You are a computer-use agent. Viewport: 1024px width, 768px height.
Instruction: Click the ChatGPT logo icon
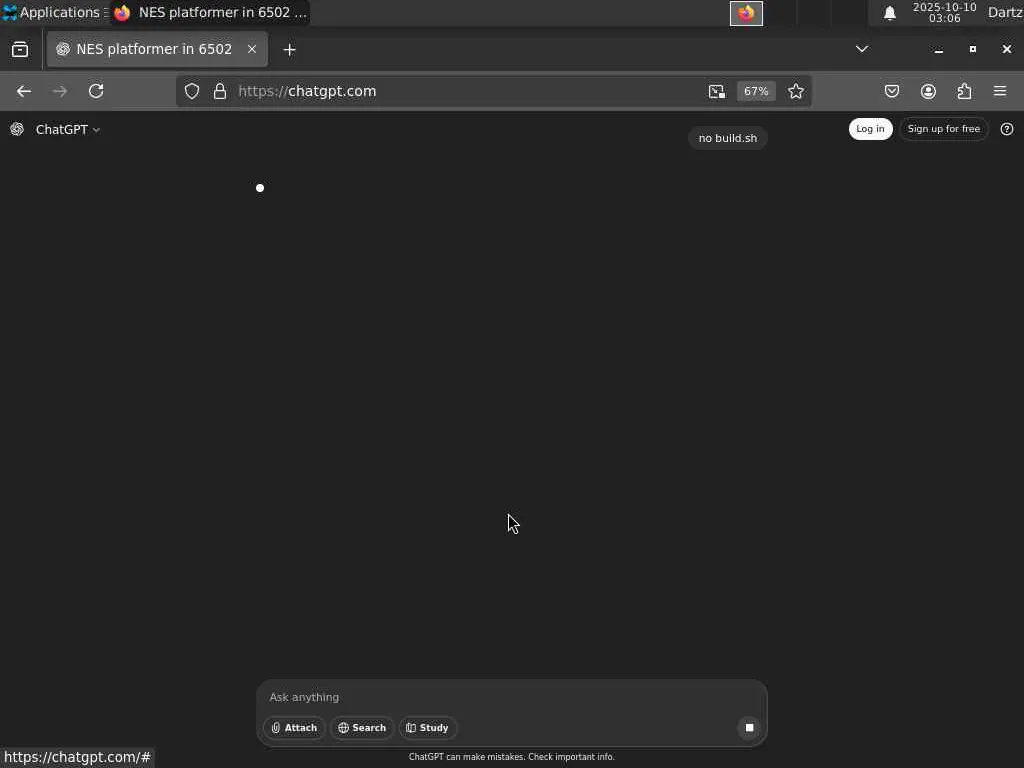point(17,129)
